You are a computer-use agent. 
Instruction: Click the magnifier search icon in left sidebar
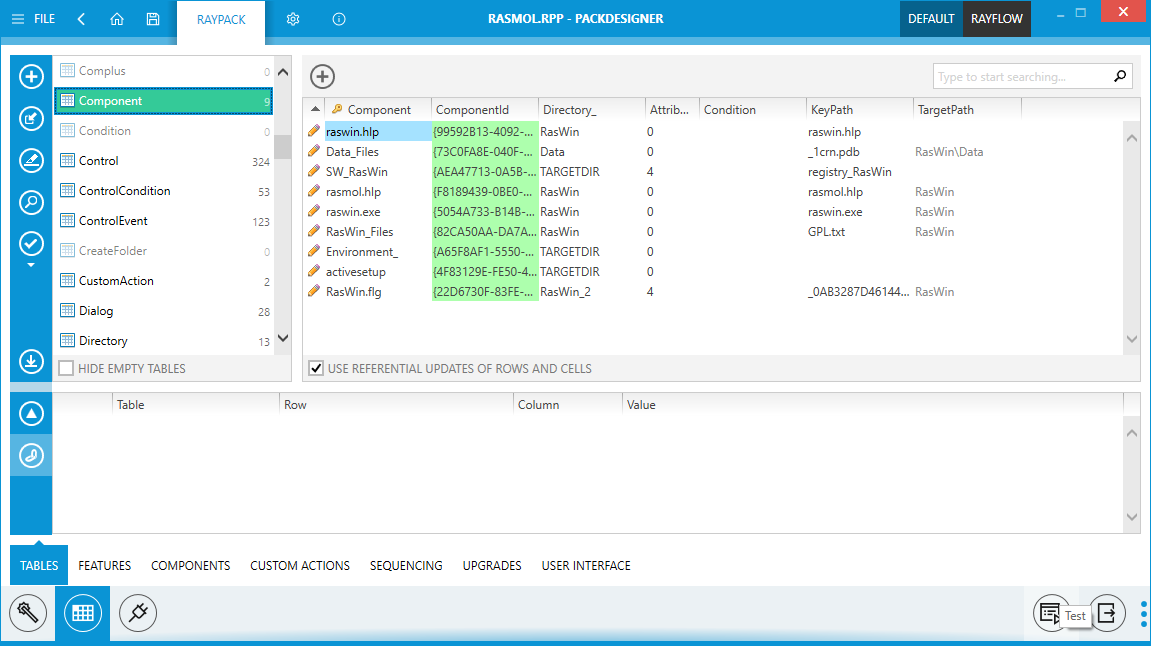pyautogui.click(x=31, y=202)
